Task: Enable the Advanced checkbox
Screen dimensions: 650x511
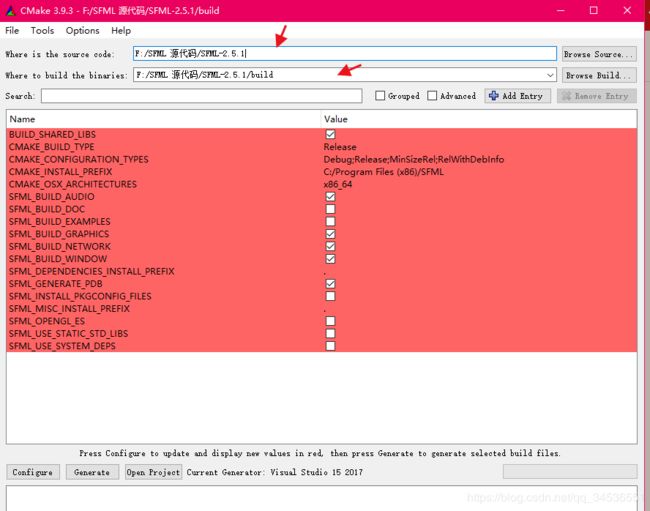Action: point(432,96)
